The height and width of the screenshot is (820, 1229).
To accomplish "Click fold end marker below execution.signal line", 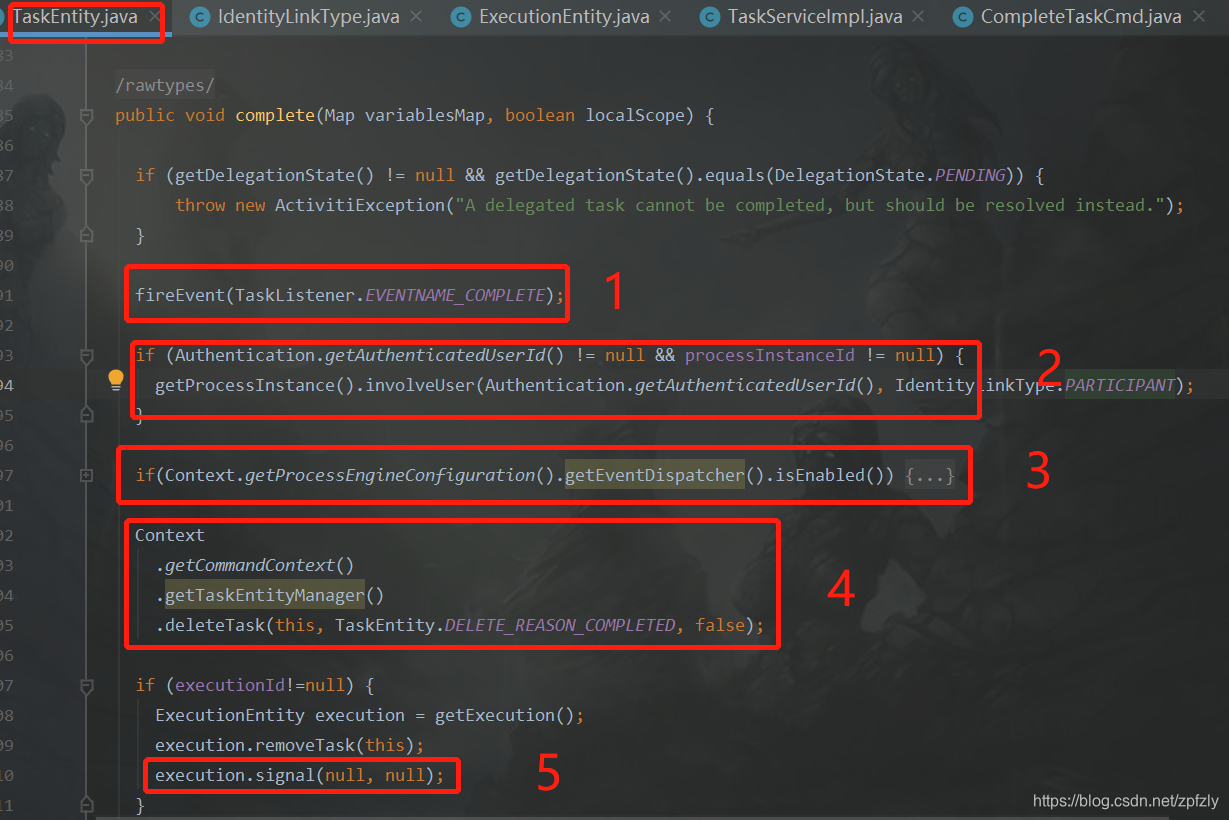I will coord(86,805).
